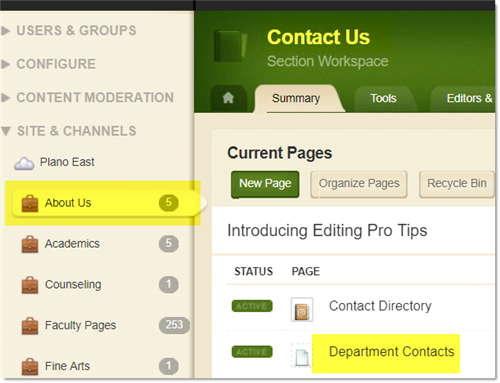Toggle Contact Directory ACTIVE status
Screen dimensions: 500x383
[252, 306]
